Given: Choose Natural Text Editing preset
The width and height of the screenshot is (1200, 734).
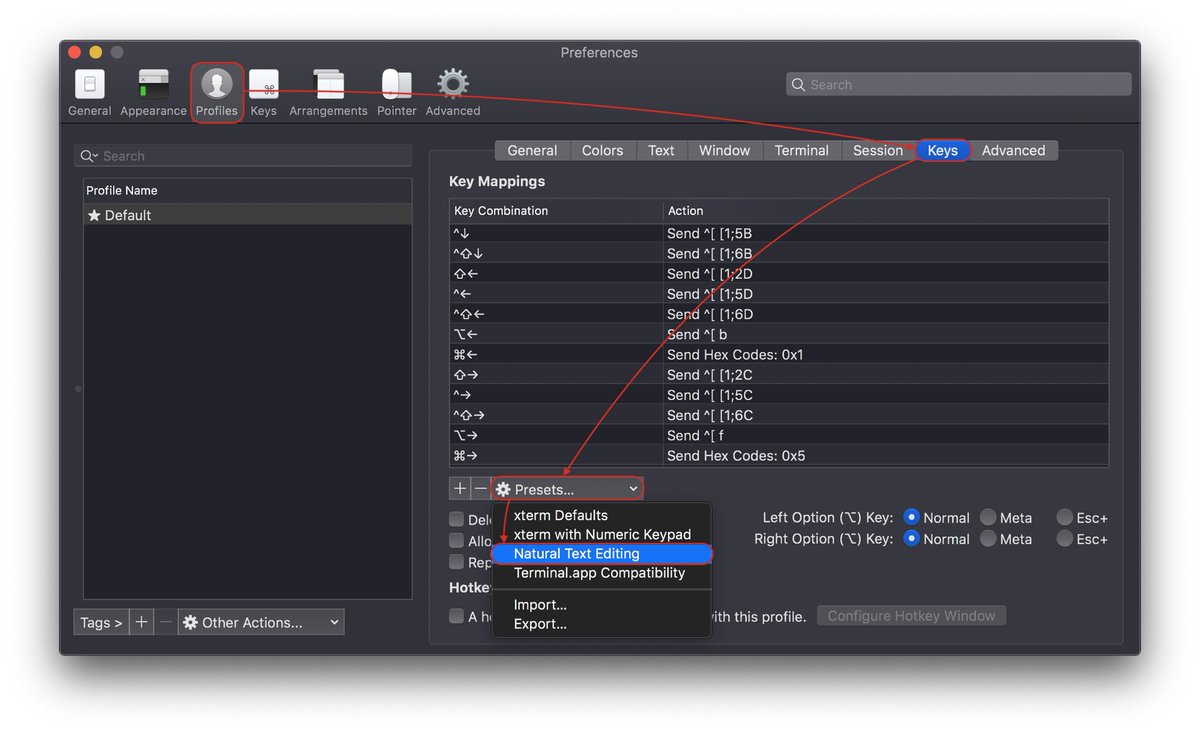Looking at the screenshot, I should (601, 553).
